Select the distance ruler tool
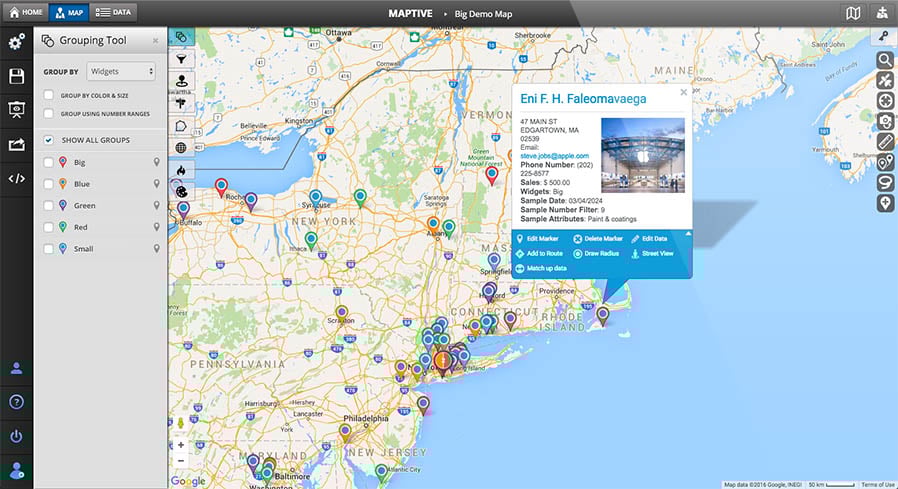The image size is (898, 489). pos(885,141)
